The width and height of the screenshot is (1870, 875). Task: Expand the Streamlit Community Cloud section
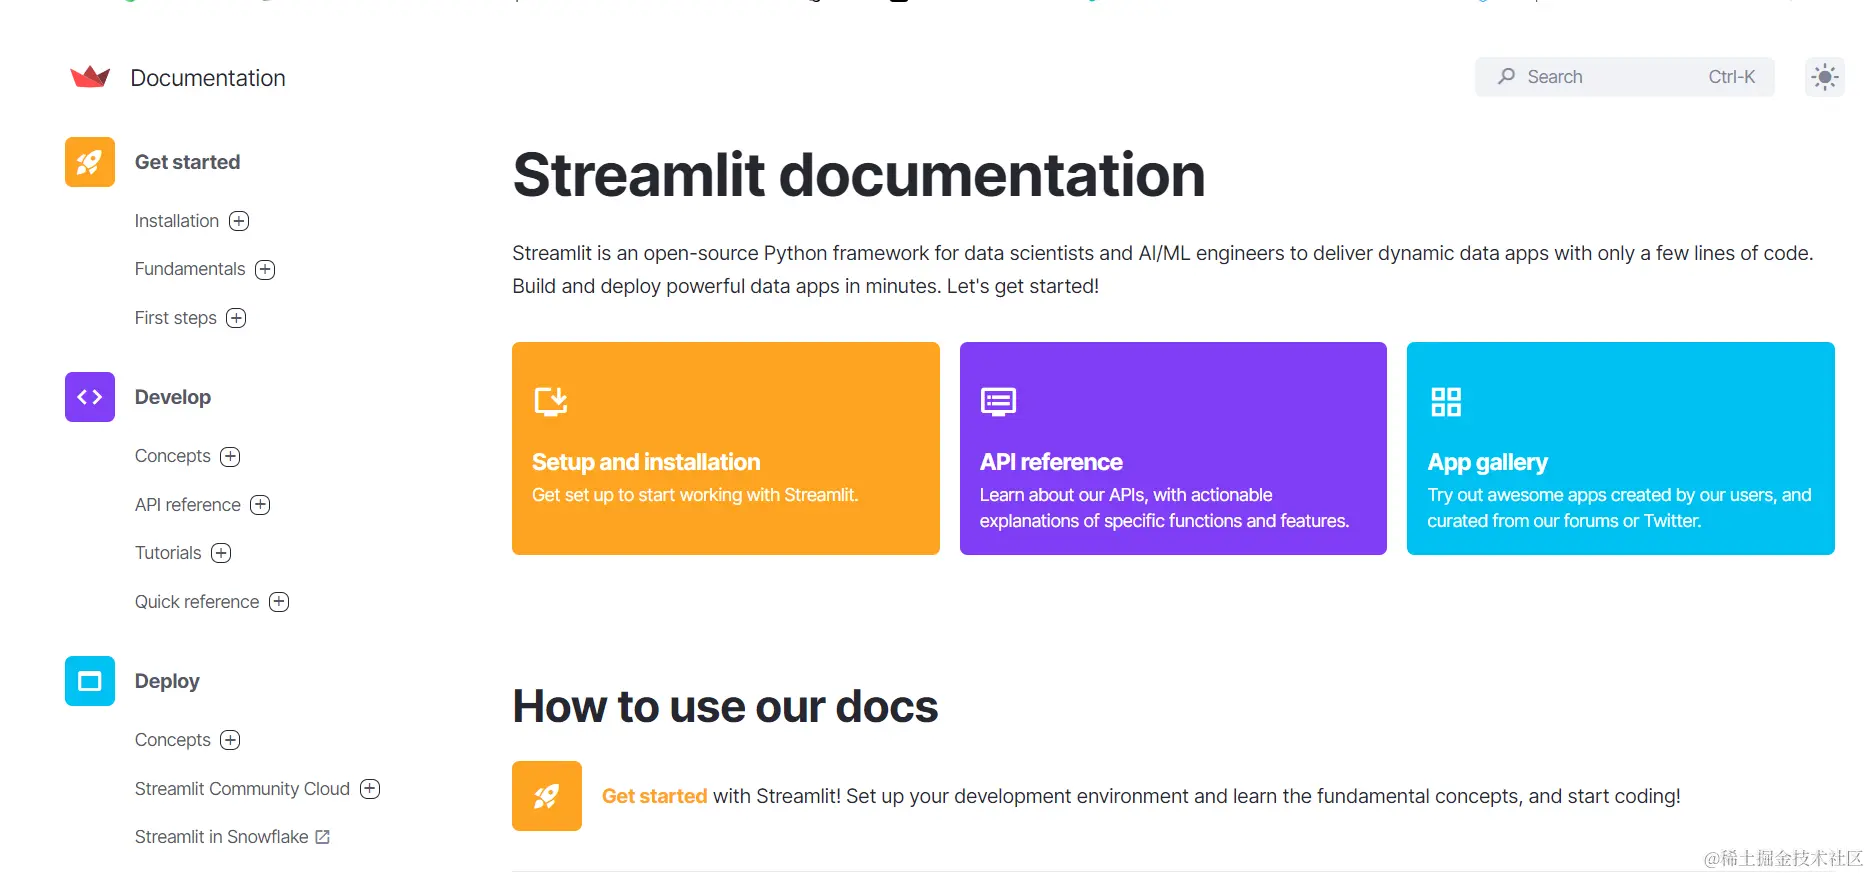[370, 789]
